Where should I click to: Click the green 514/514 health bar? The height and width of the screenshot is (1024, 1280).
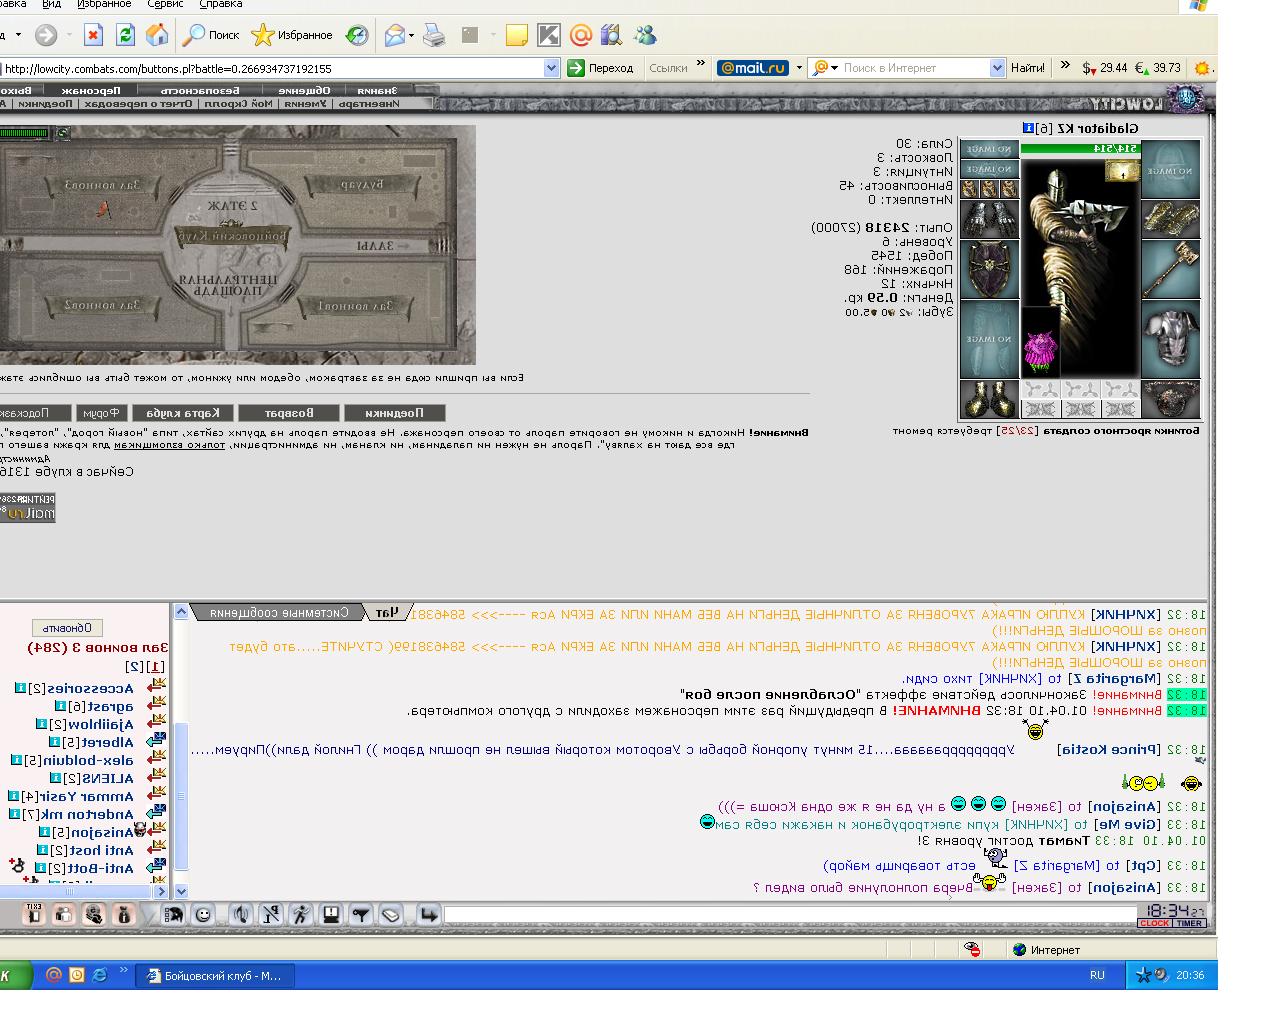(x=1080, y=148)
